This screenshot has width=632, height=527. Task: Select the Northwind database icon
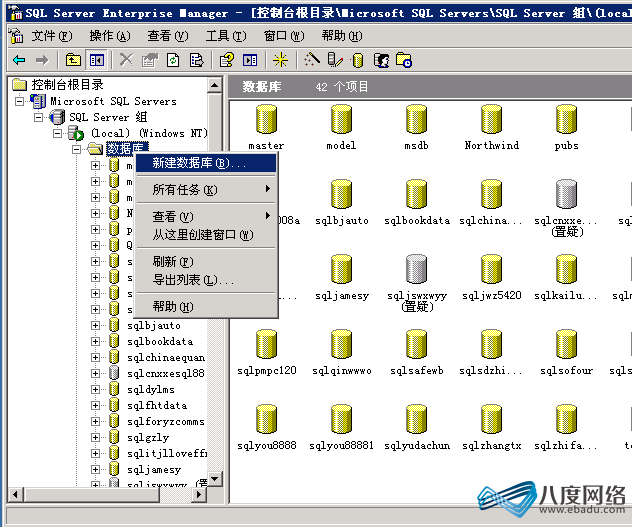[491, 119]
